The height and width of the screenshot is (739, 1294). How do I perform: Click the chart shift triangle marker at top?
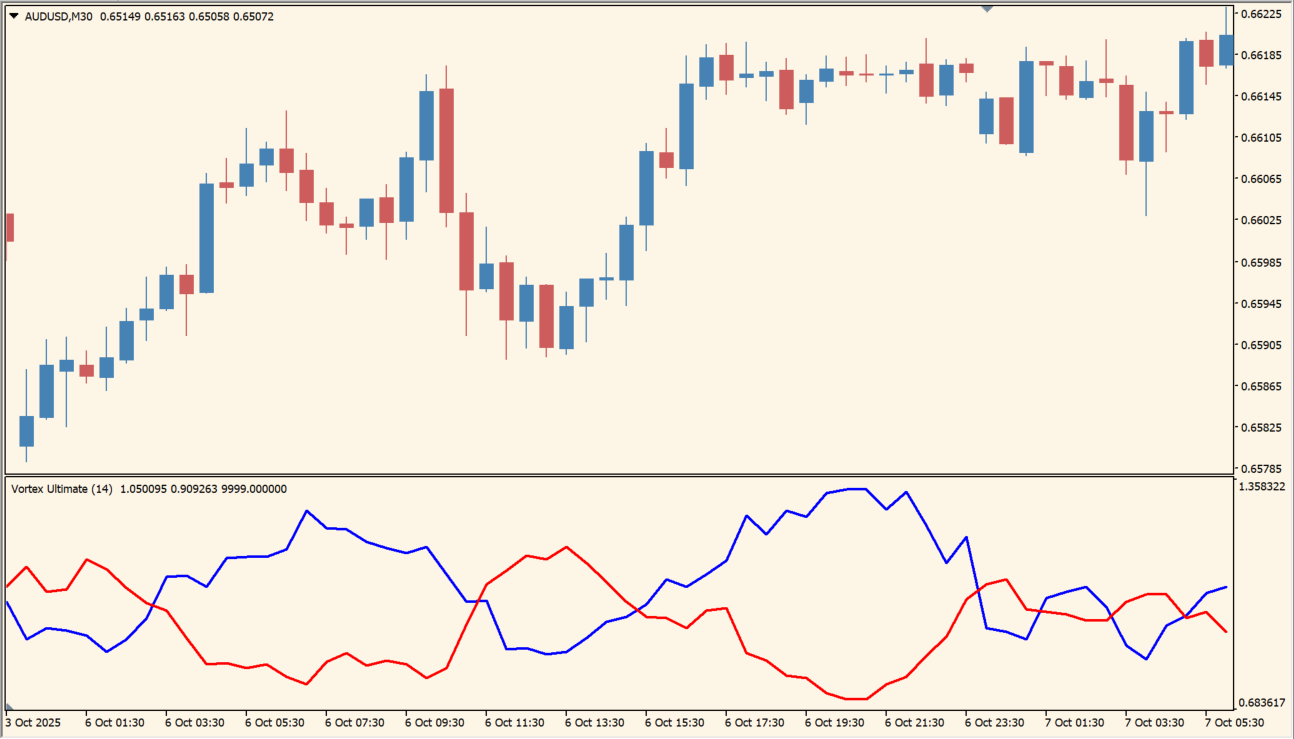pyautogui.click(x=987, y=9)
